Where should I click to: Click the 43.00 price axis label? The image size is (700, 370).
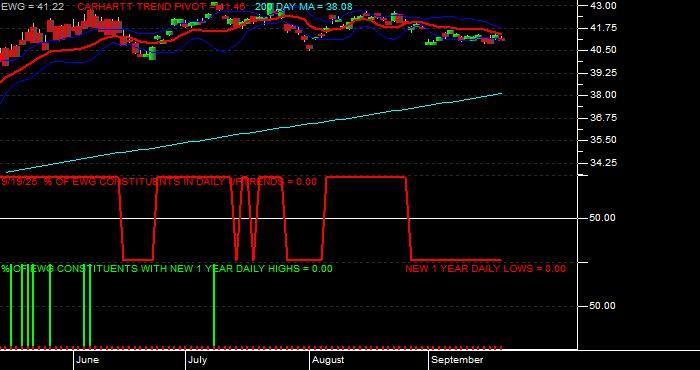(604, 5)
